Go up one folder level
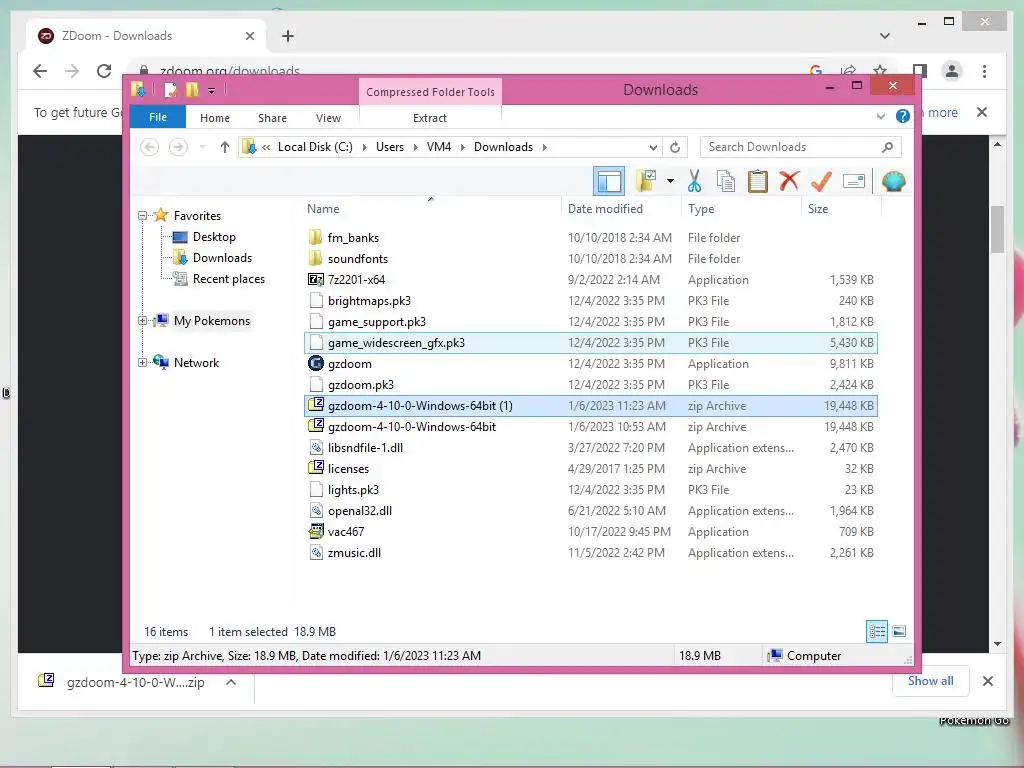This screenshot has height=768, width=1024. point(225,147)
